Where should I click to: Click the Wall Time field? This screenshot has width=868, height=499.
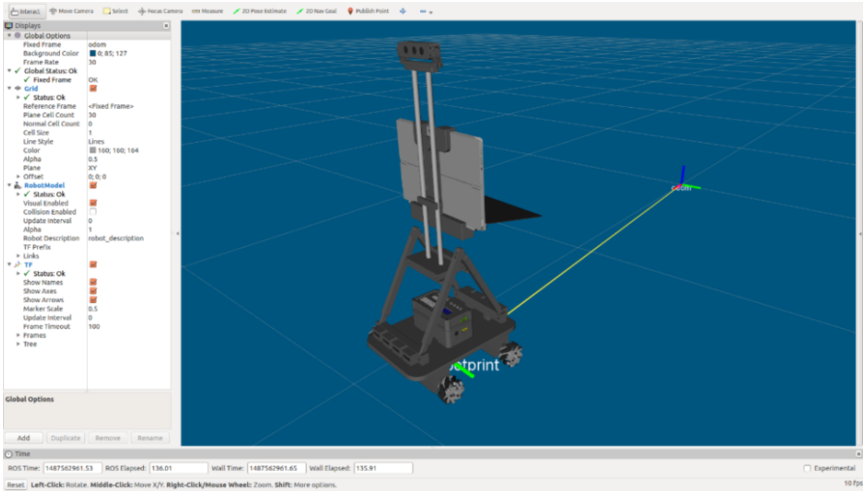click(x=276, y=469)
